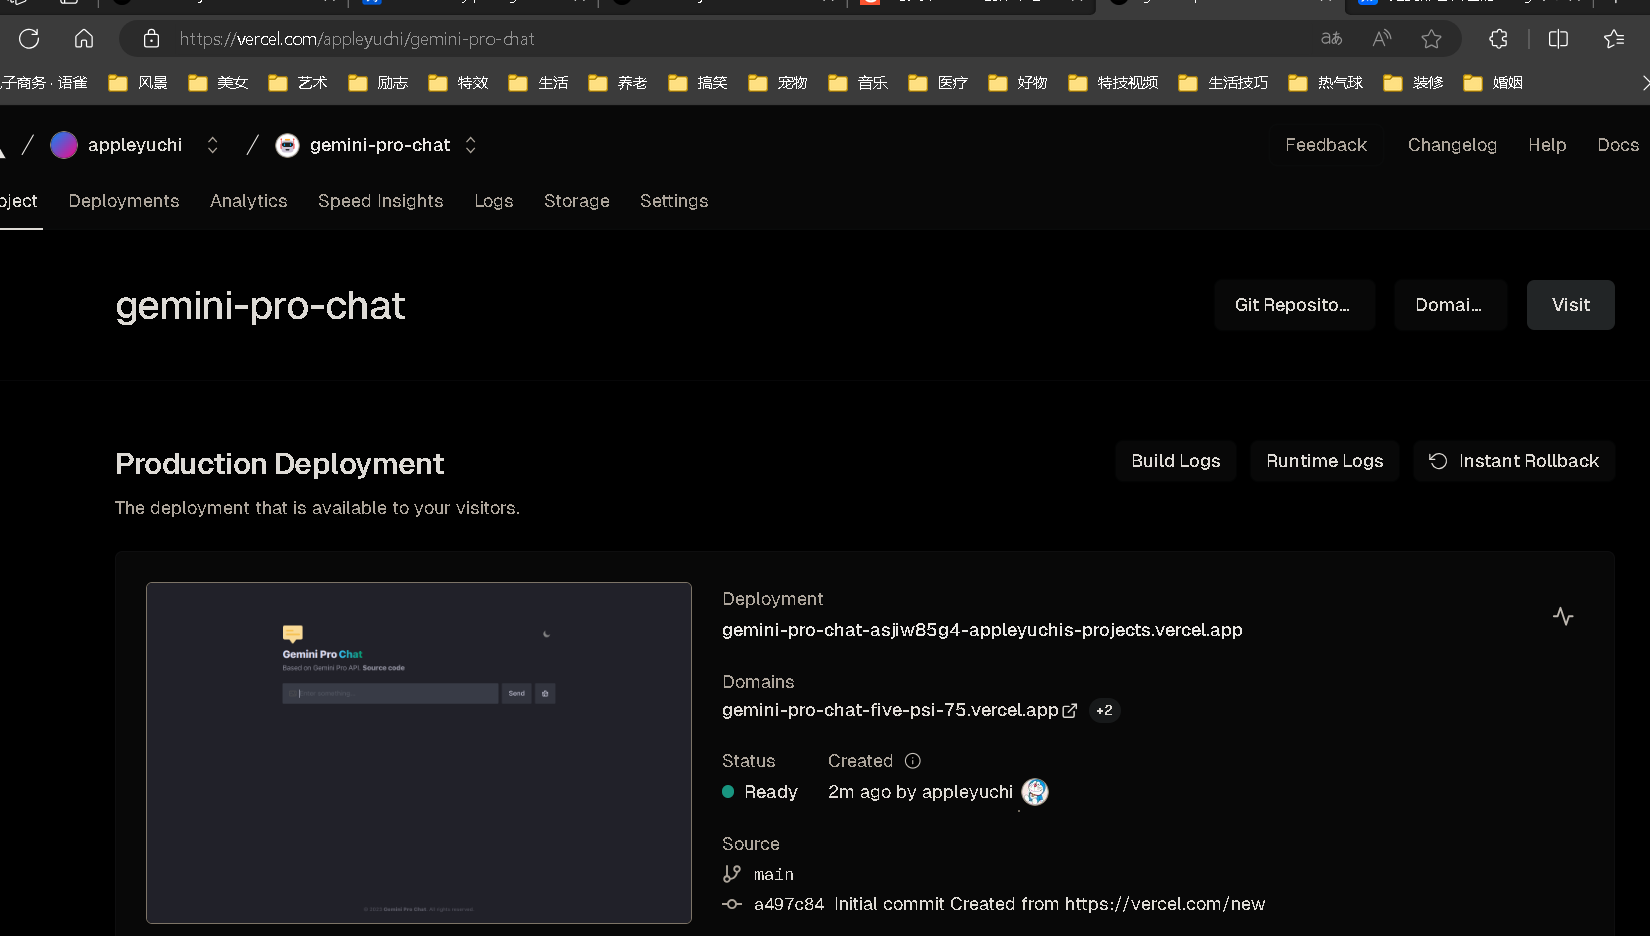Viewport: 1650px width, 936px height.
Task: Open the site permissions lock icon
Action: [x=151, y=39]
